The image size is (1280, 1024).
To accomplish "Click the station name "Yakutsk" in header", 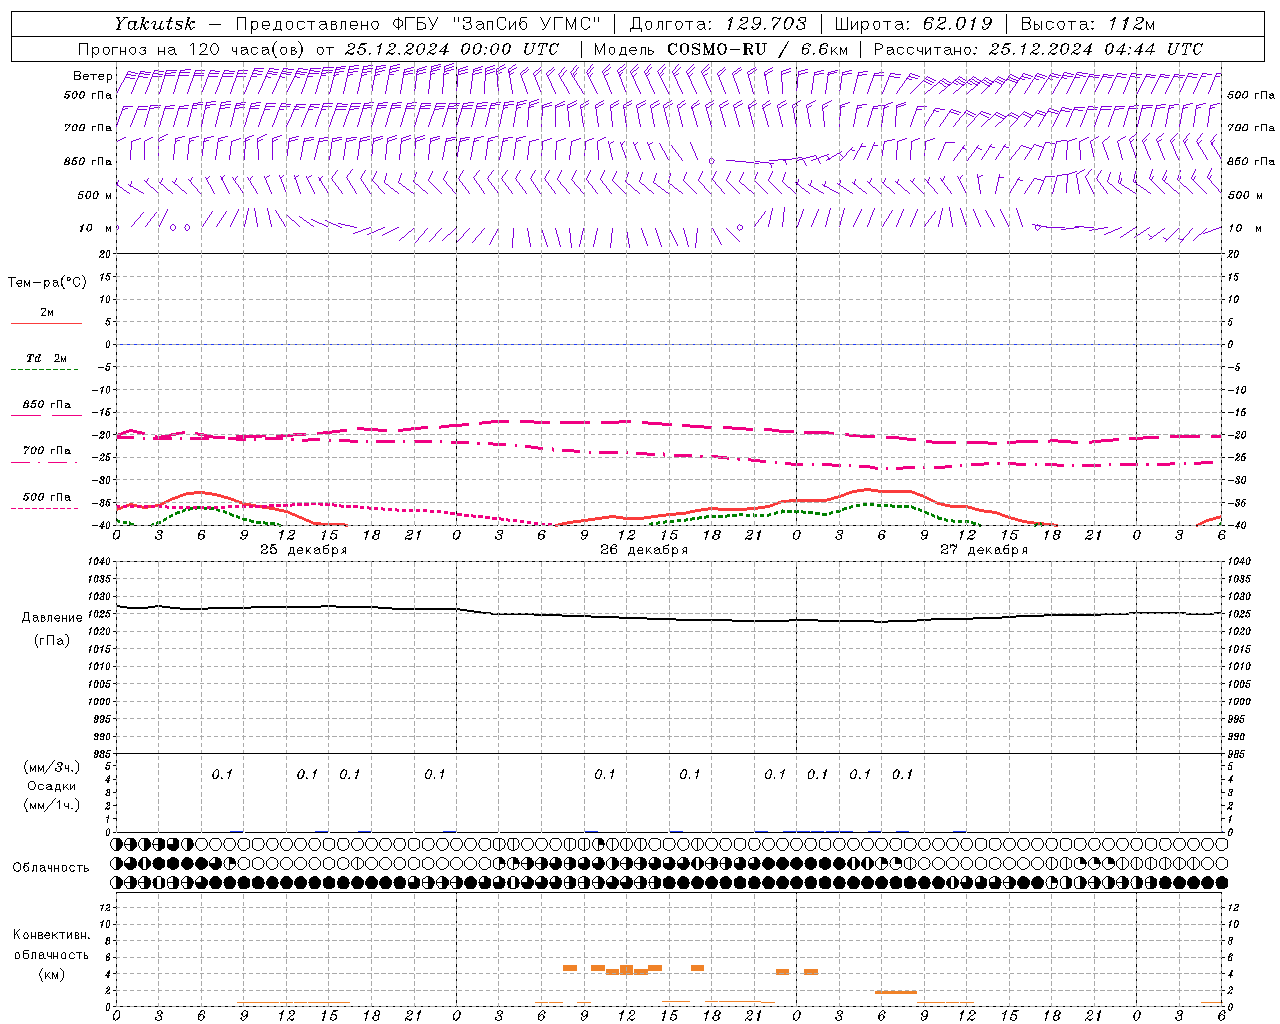I will [155, 24].
